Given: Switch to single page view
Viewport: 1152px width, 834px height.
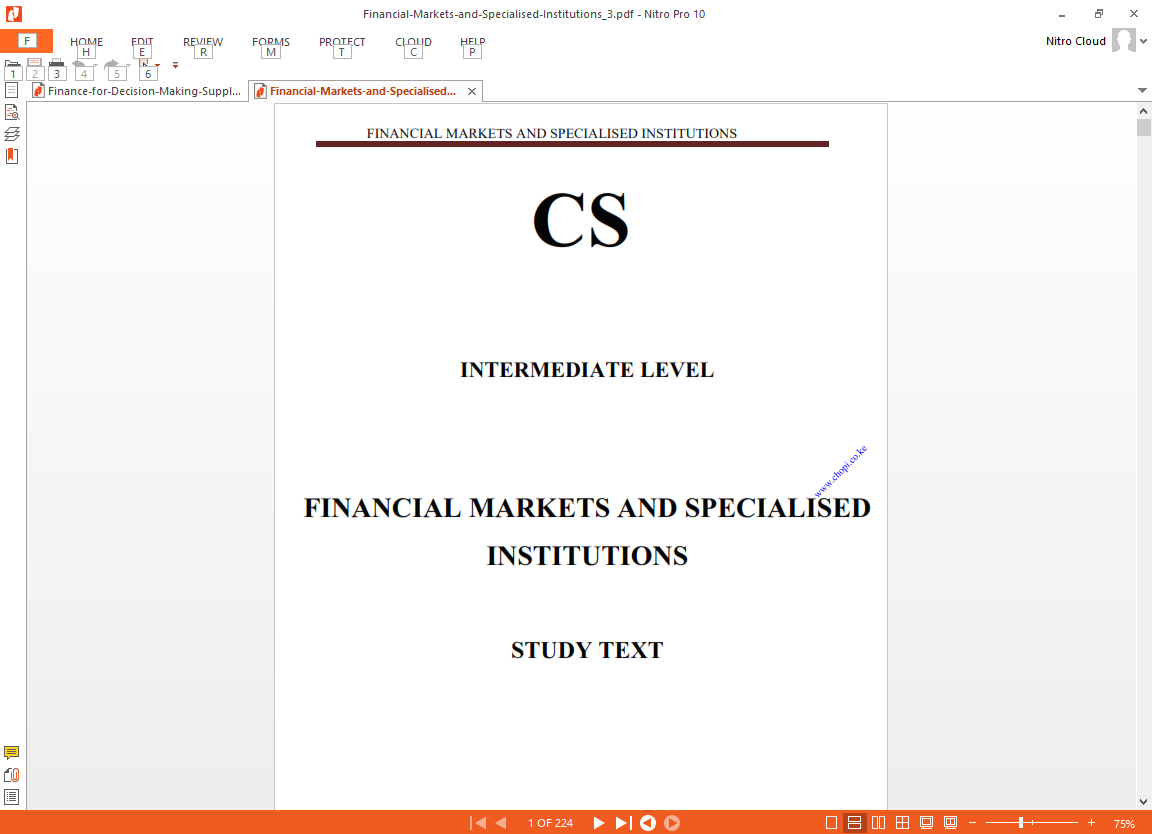Looking at the screenshot, I should (831, 823).
